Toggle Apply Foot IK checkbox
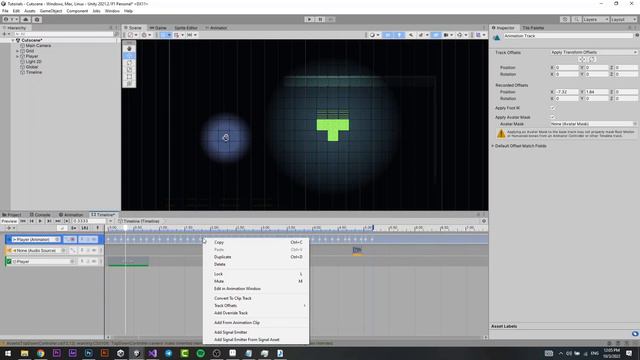 553,108
